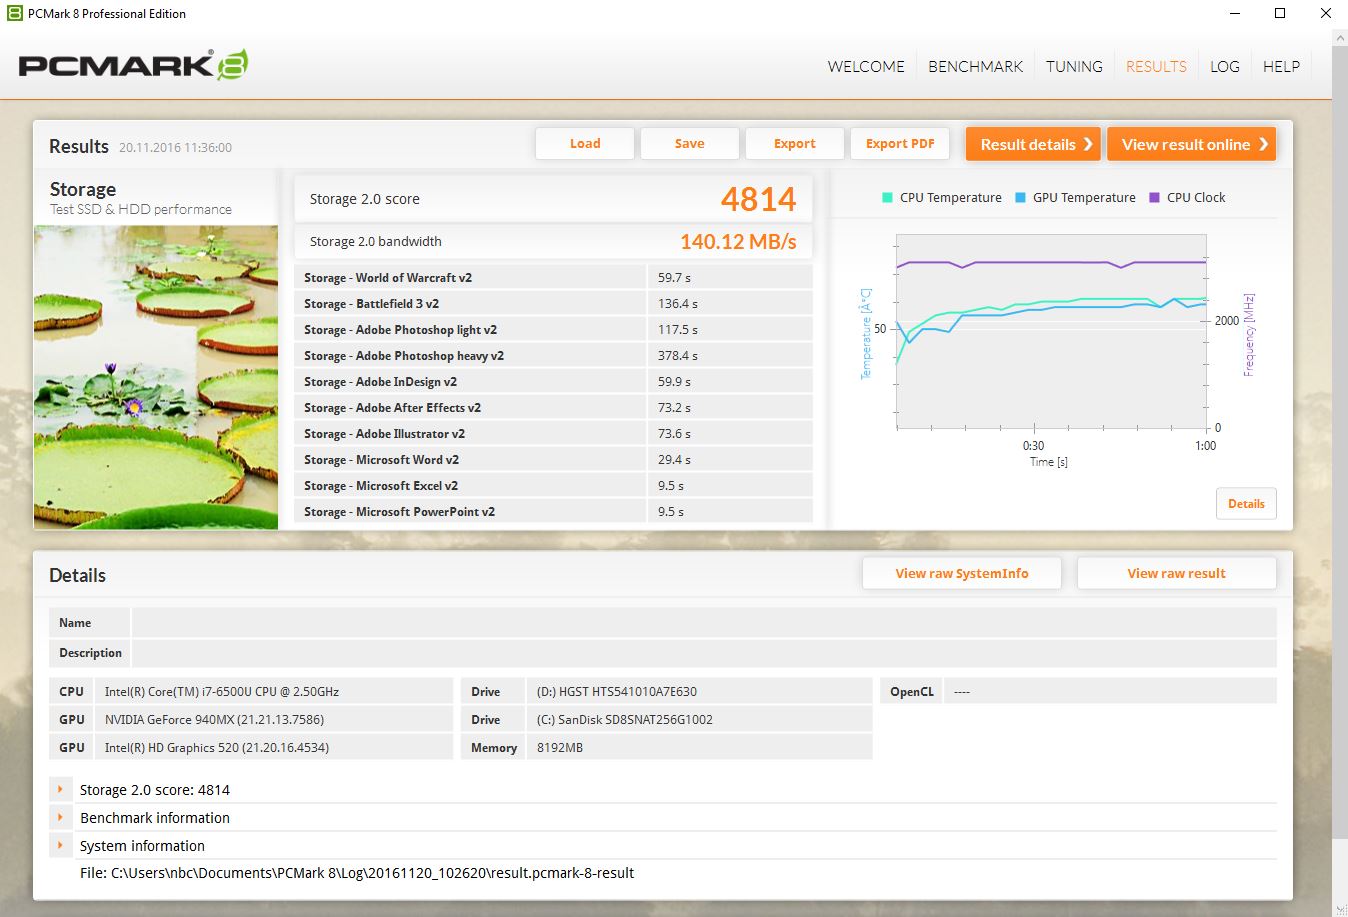Click the result file path text
This screenshot has height=917, width=1348.
click(x=357, y=873)
